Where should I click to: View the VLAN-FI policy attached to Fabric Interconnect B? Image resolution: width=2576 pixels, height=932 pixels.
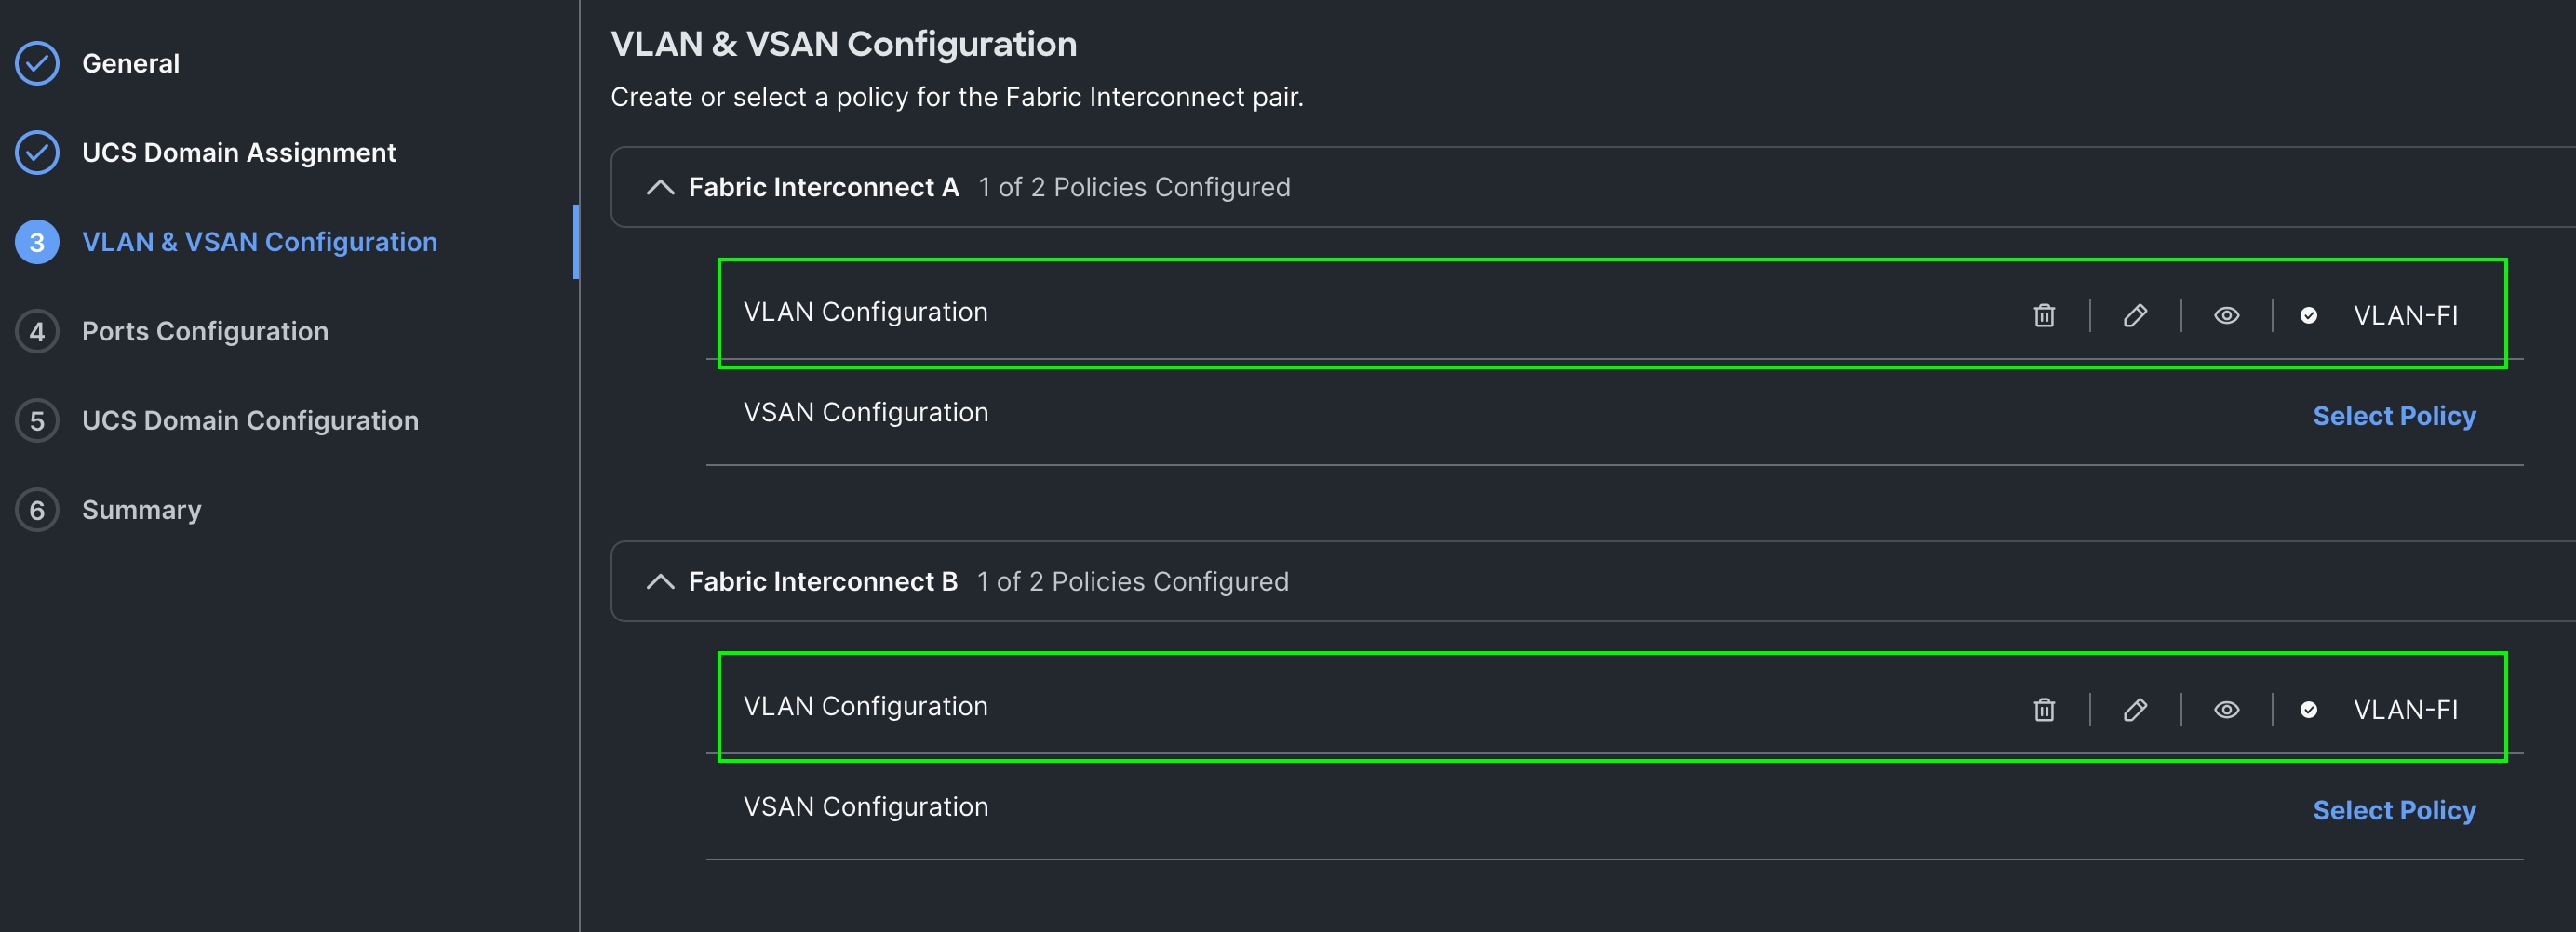point(2227,710)
